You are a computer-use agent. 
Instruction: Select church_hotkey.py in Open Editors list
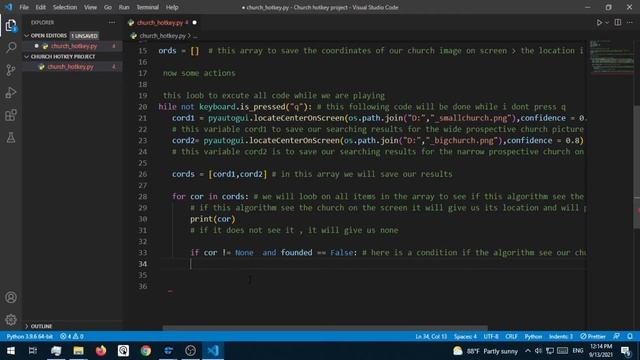pos(74,46)
